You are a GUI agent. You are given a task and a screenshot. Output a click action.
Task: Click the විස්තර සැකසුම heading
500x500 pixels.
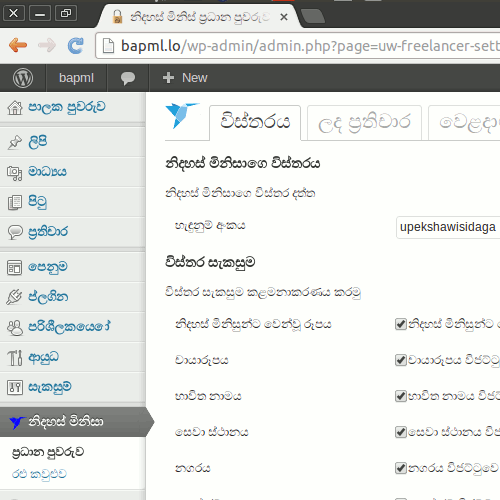pyautogui.click(x=210, y=263)
